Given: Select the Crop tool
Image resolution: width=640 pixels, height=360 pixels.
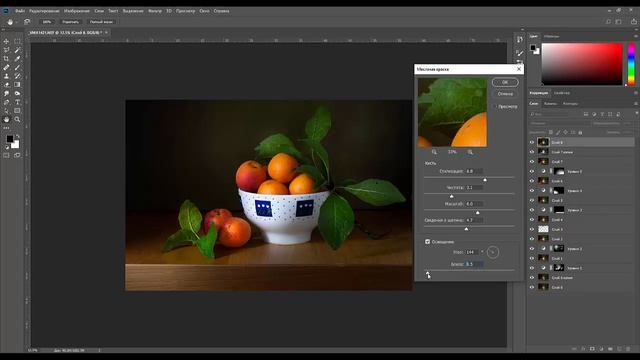Looking at the screenshot, I should tap(6, 59).
